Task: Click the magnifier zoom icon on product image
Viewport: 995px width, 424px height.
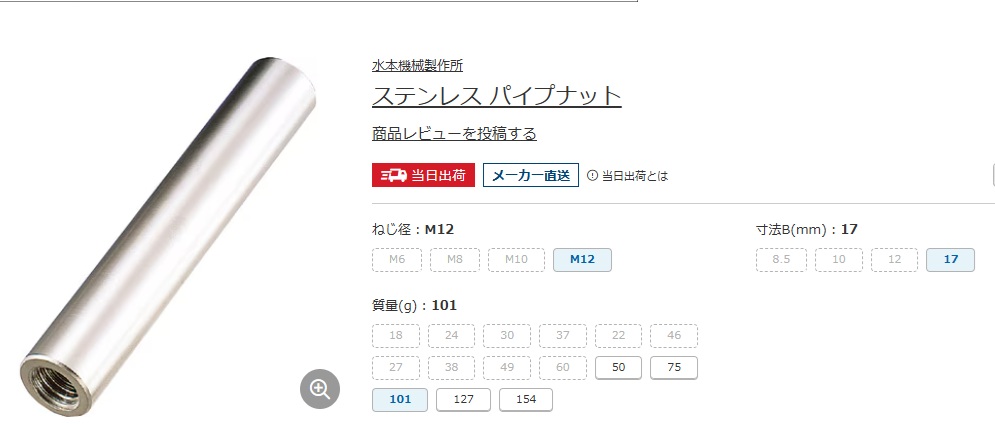Action: pos(320,388)
